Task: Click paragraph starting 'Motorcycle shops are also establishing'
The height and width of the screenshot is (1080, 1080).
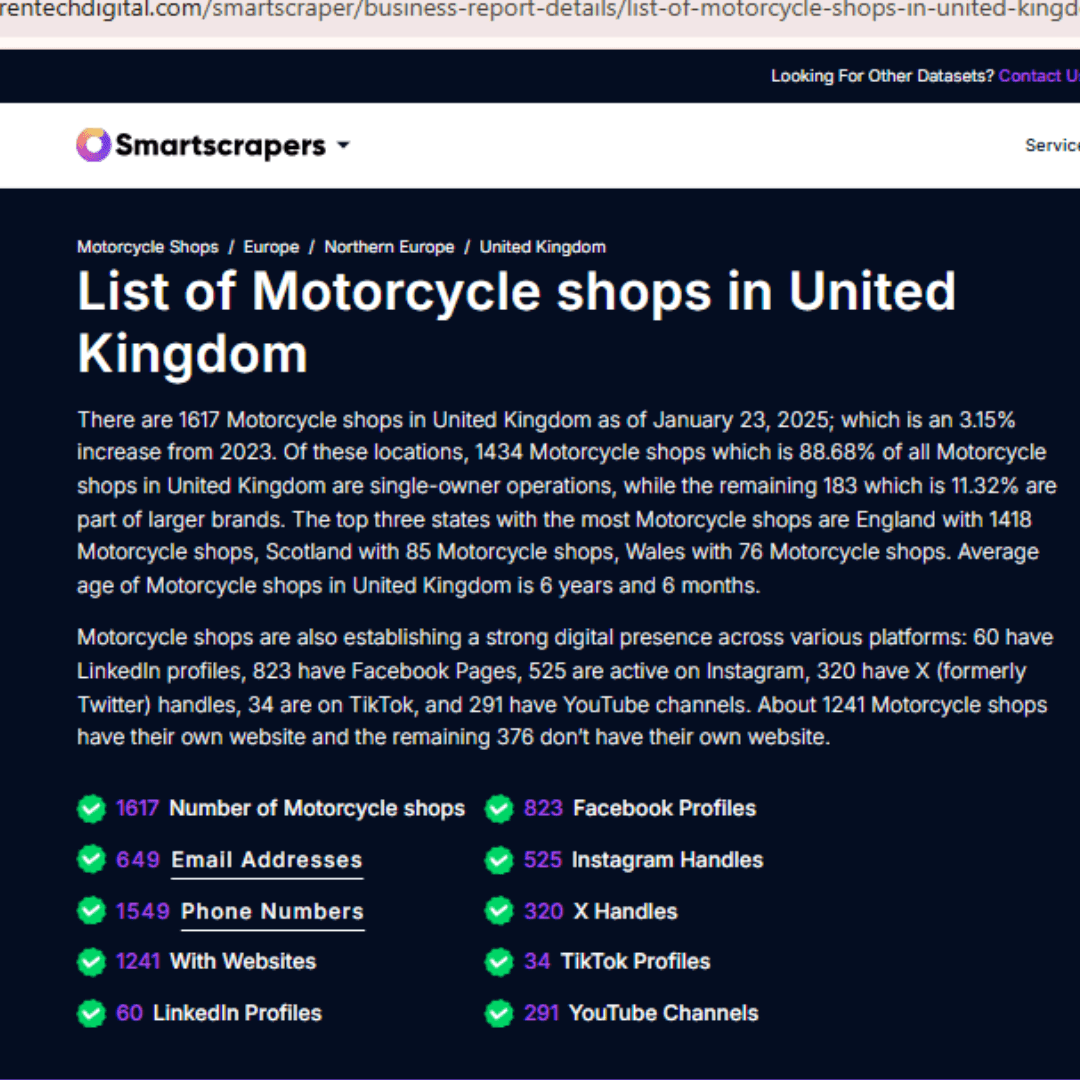Action: [565, 687]
